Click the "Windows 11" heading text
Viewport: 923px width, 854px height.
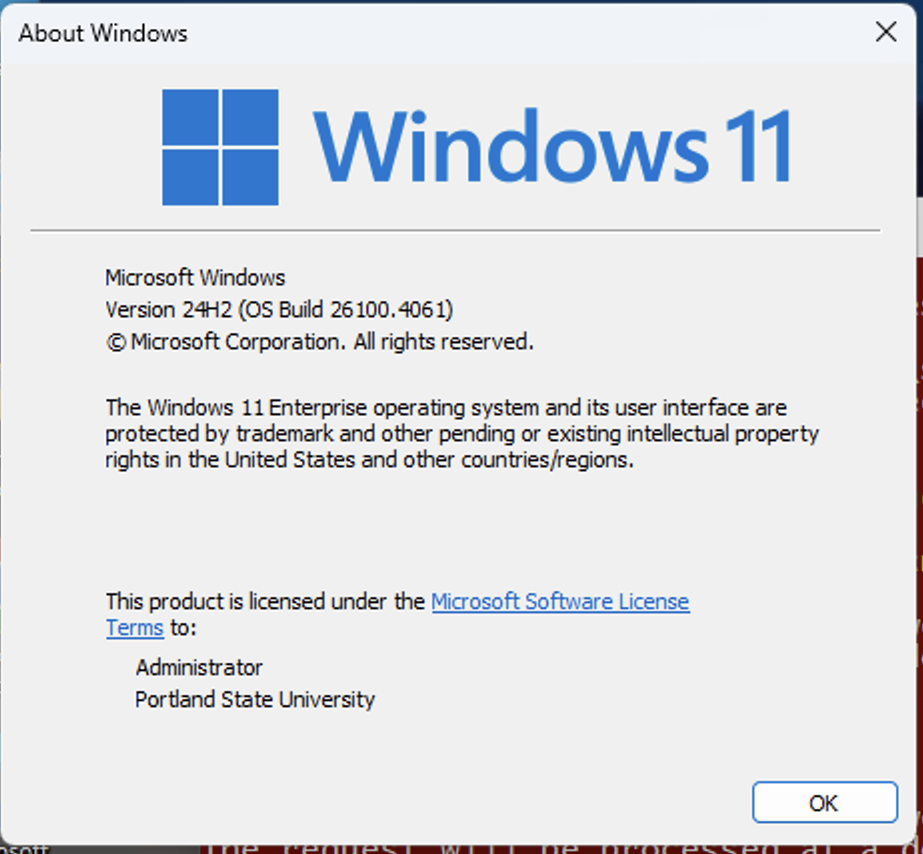(552, 146)
